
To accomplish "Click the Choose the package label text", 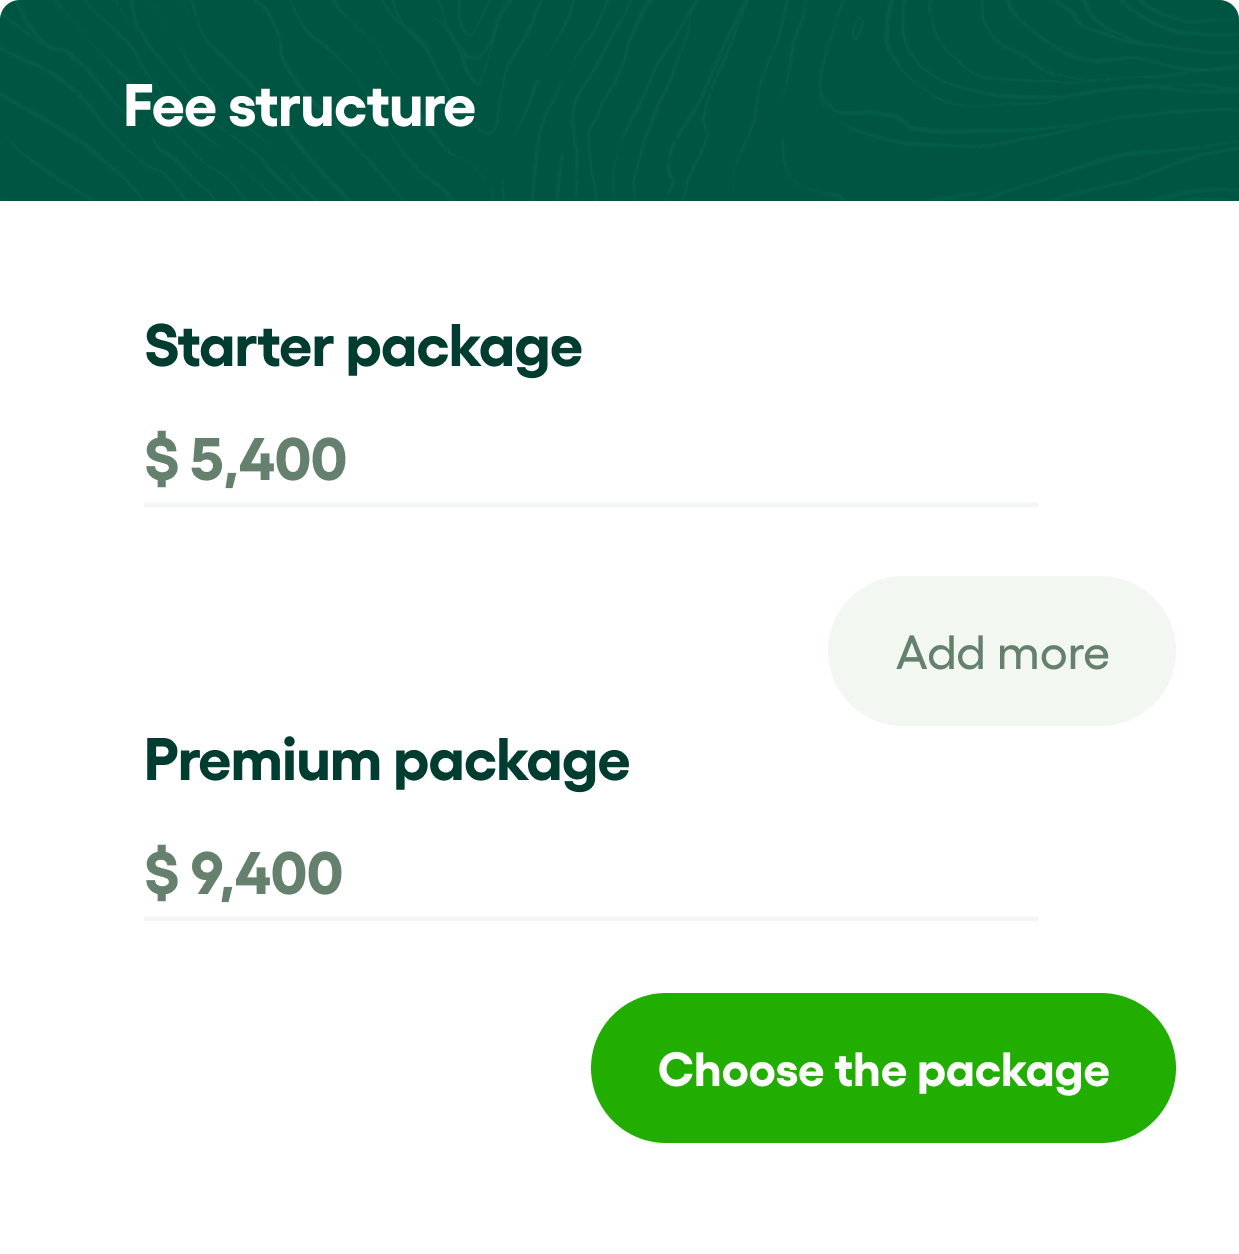I will (x=885, y=1070).
